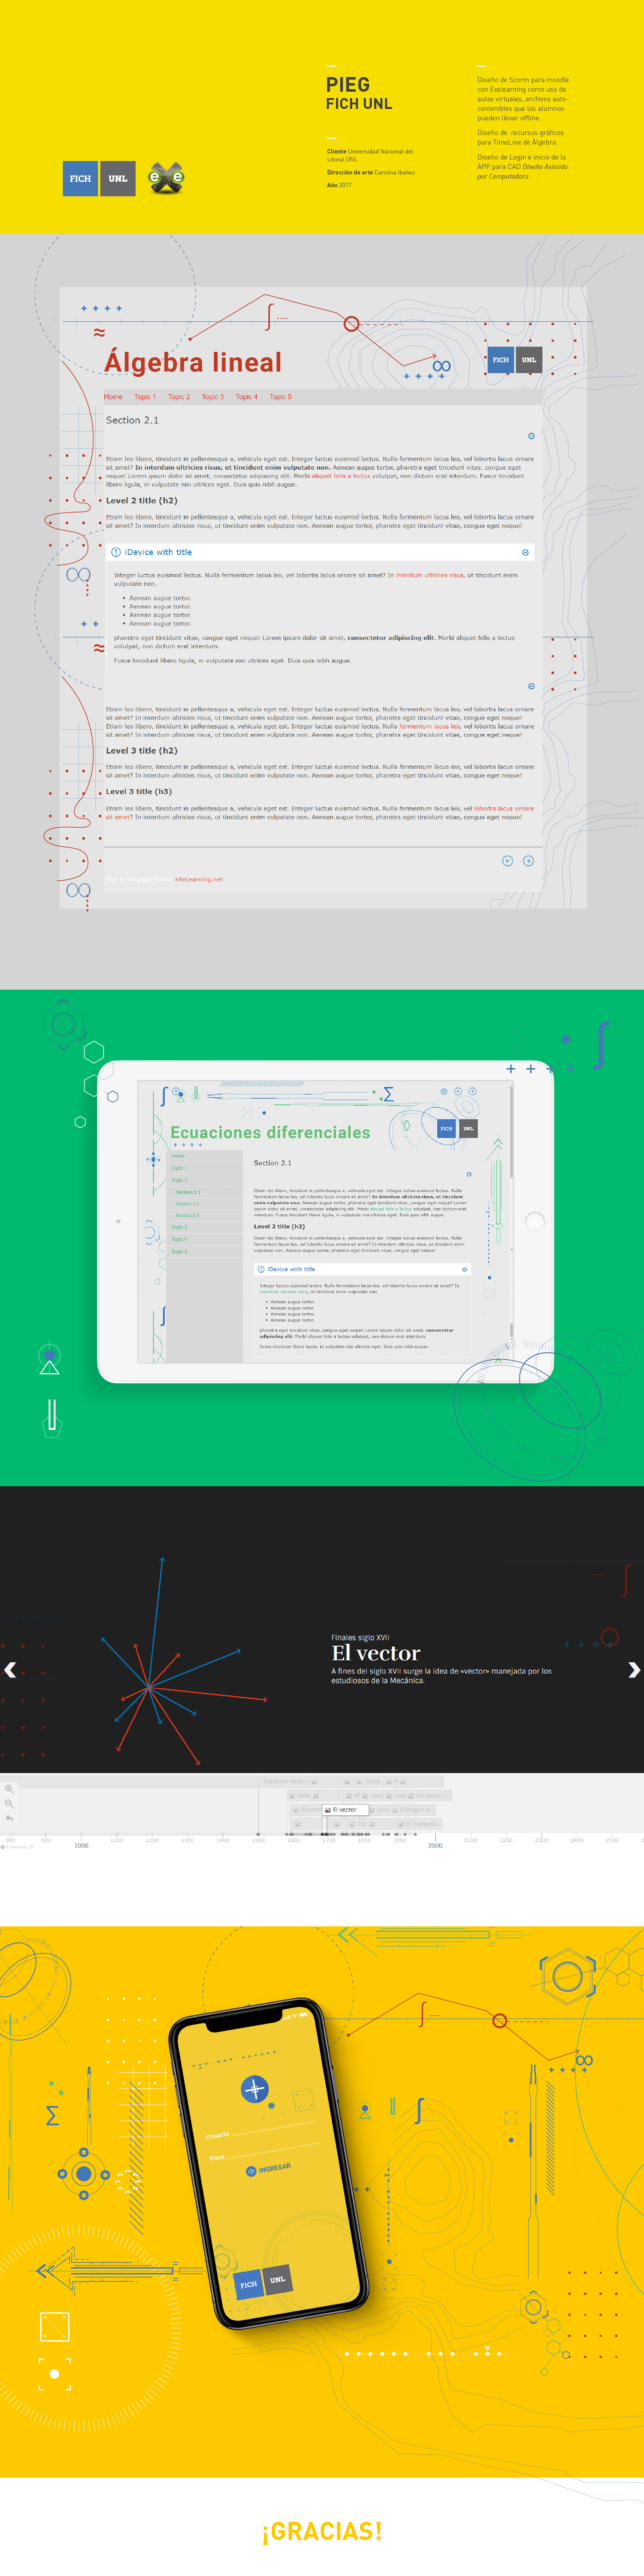
Task: Click UNL logo on Álgebra lineal page
Action: (529, 360)
